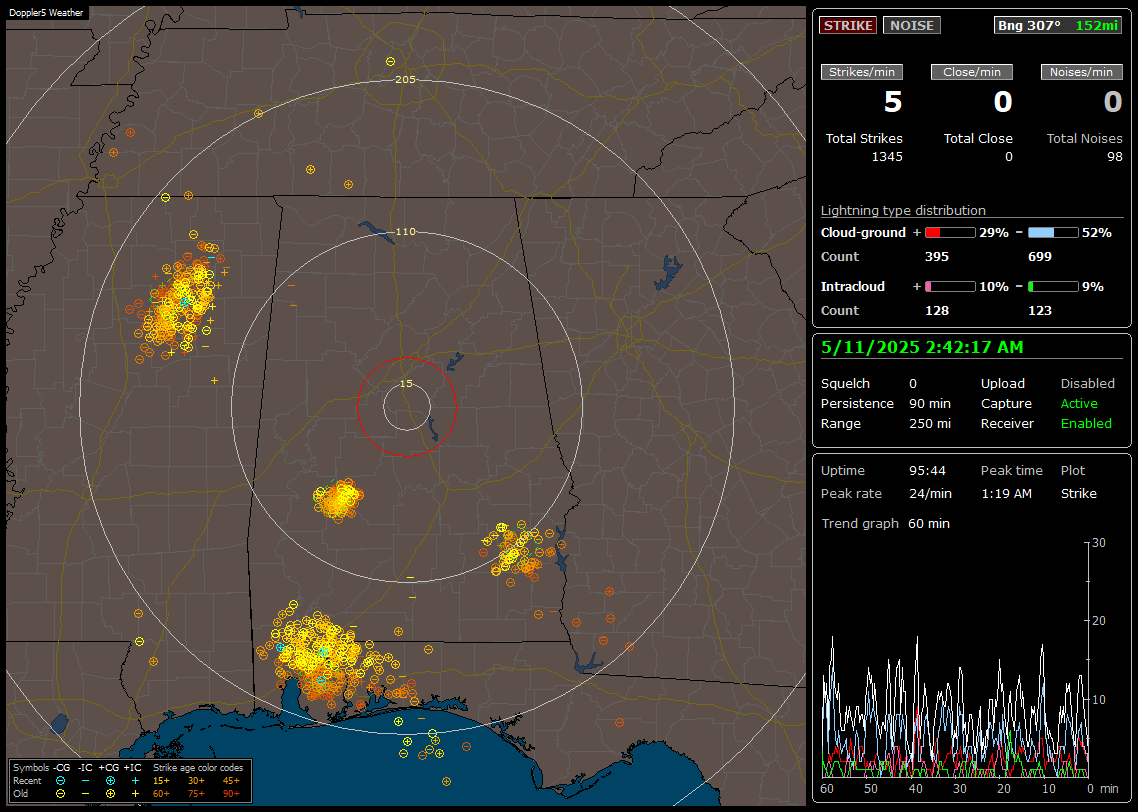Image resolution: width=1138 pixels, height=812 pixels.
Task: Click the Upload status Disabled
Action: (x=1087, y=384)
